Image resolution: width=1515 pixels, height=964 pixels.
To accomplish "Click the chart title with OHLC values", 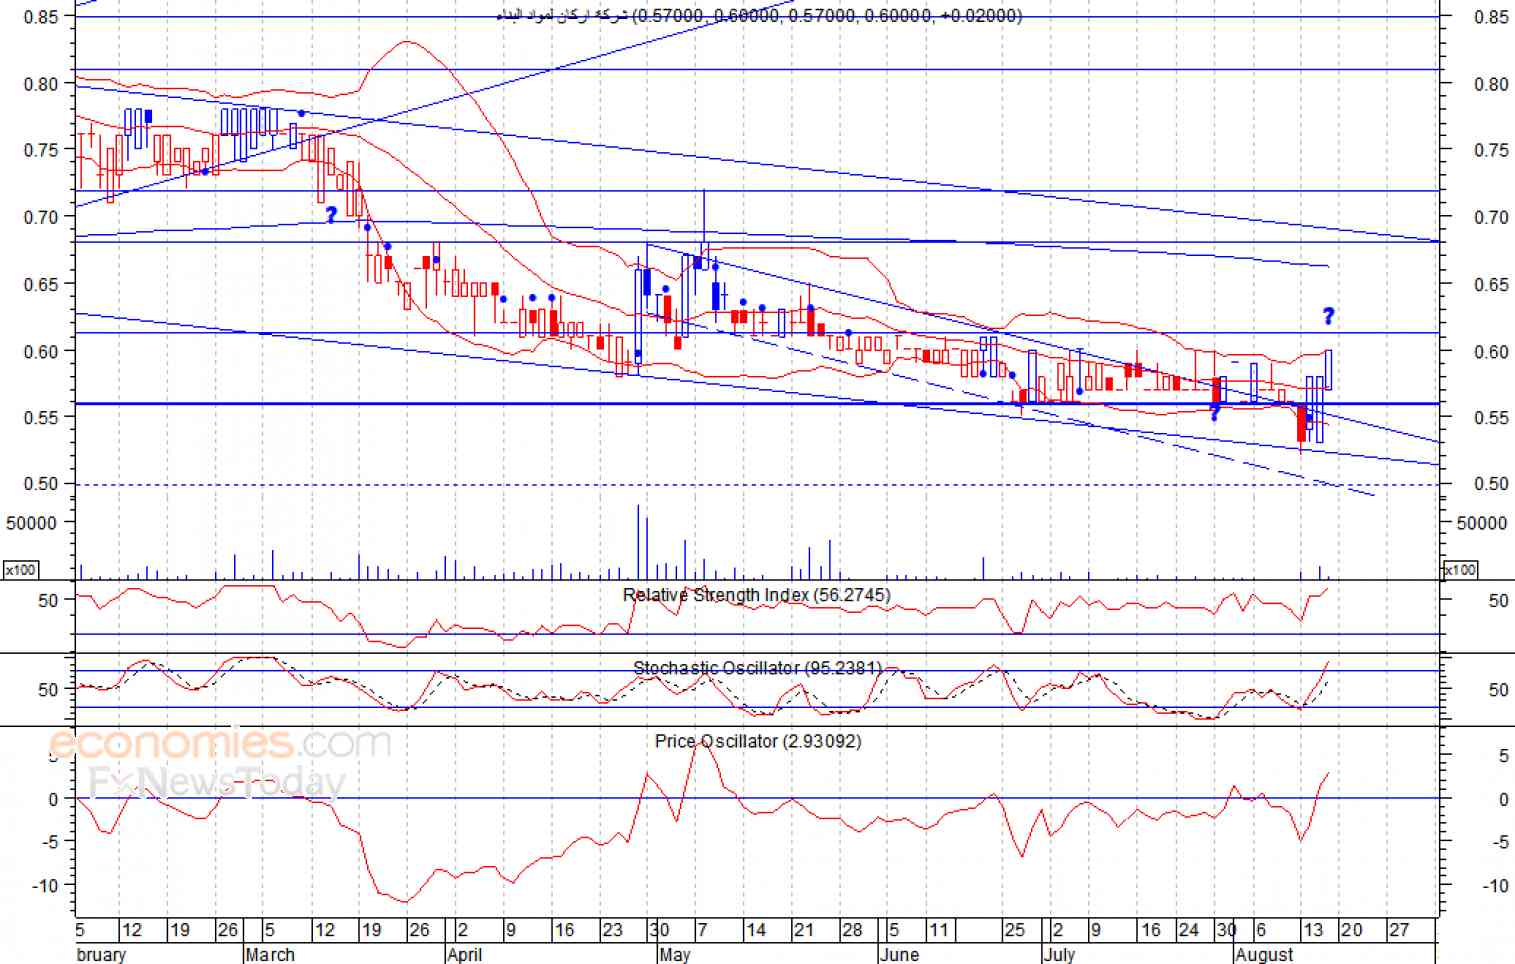I will (760, 15).
